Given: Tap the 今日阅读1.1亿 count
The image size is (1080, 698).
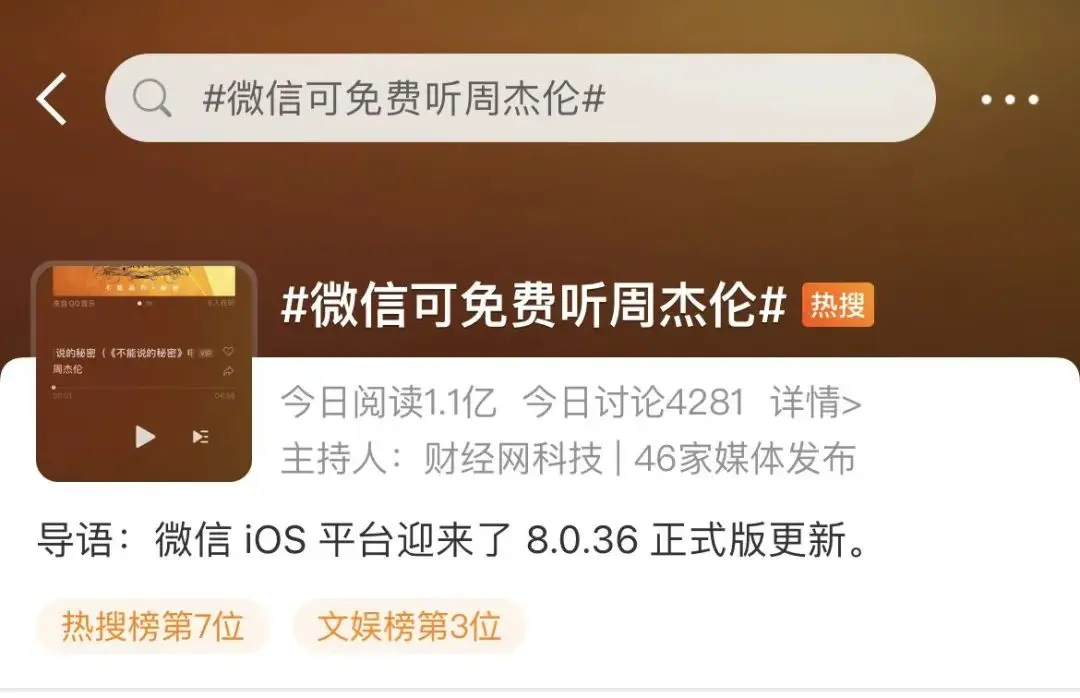Looking at the screenshot, I should [x=388, y=402].
